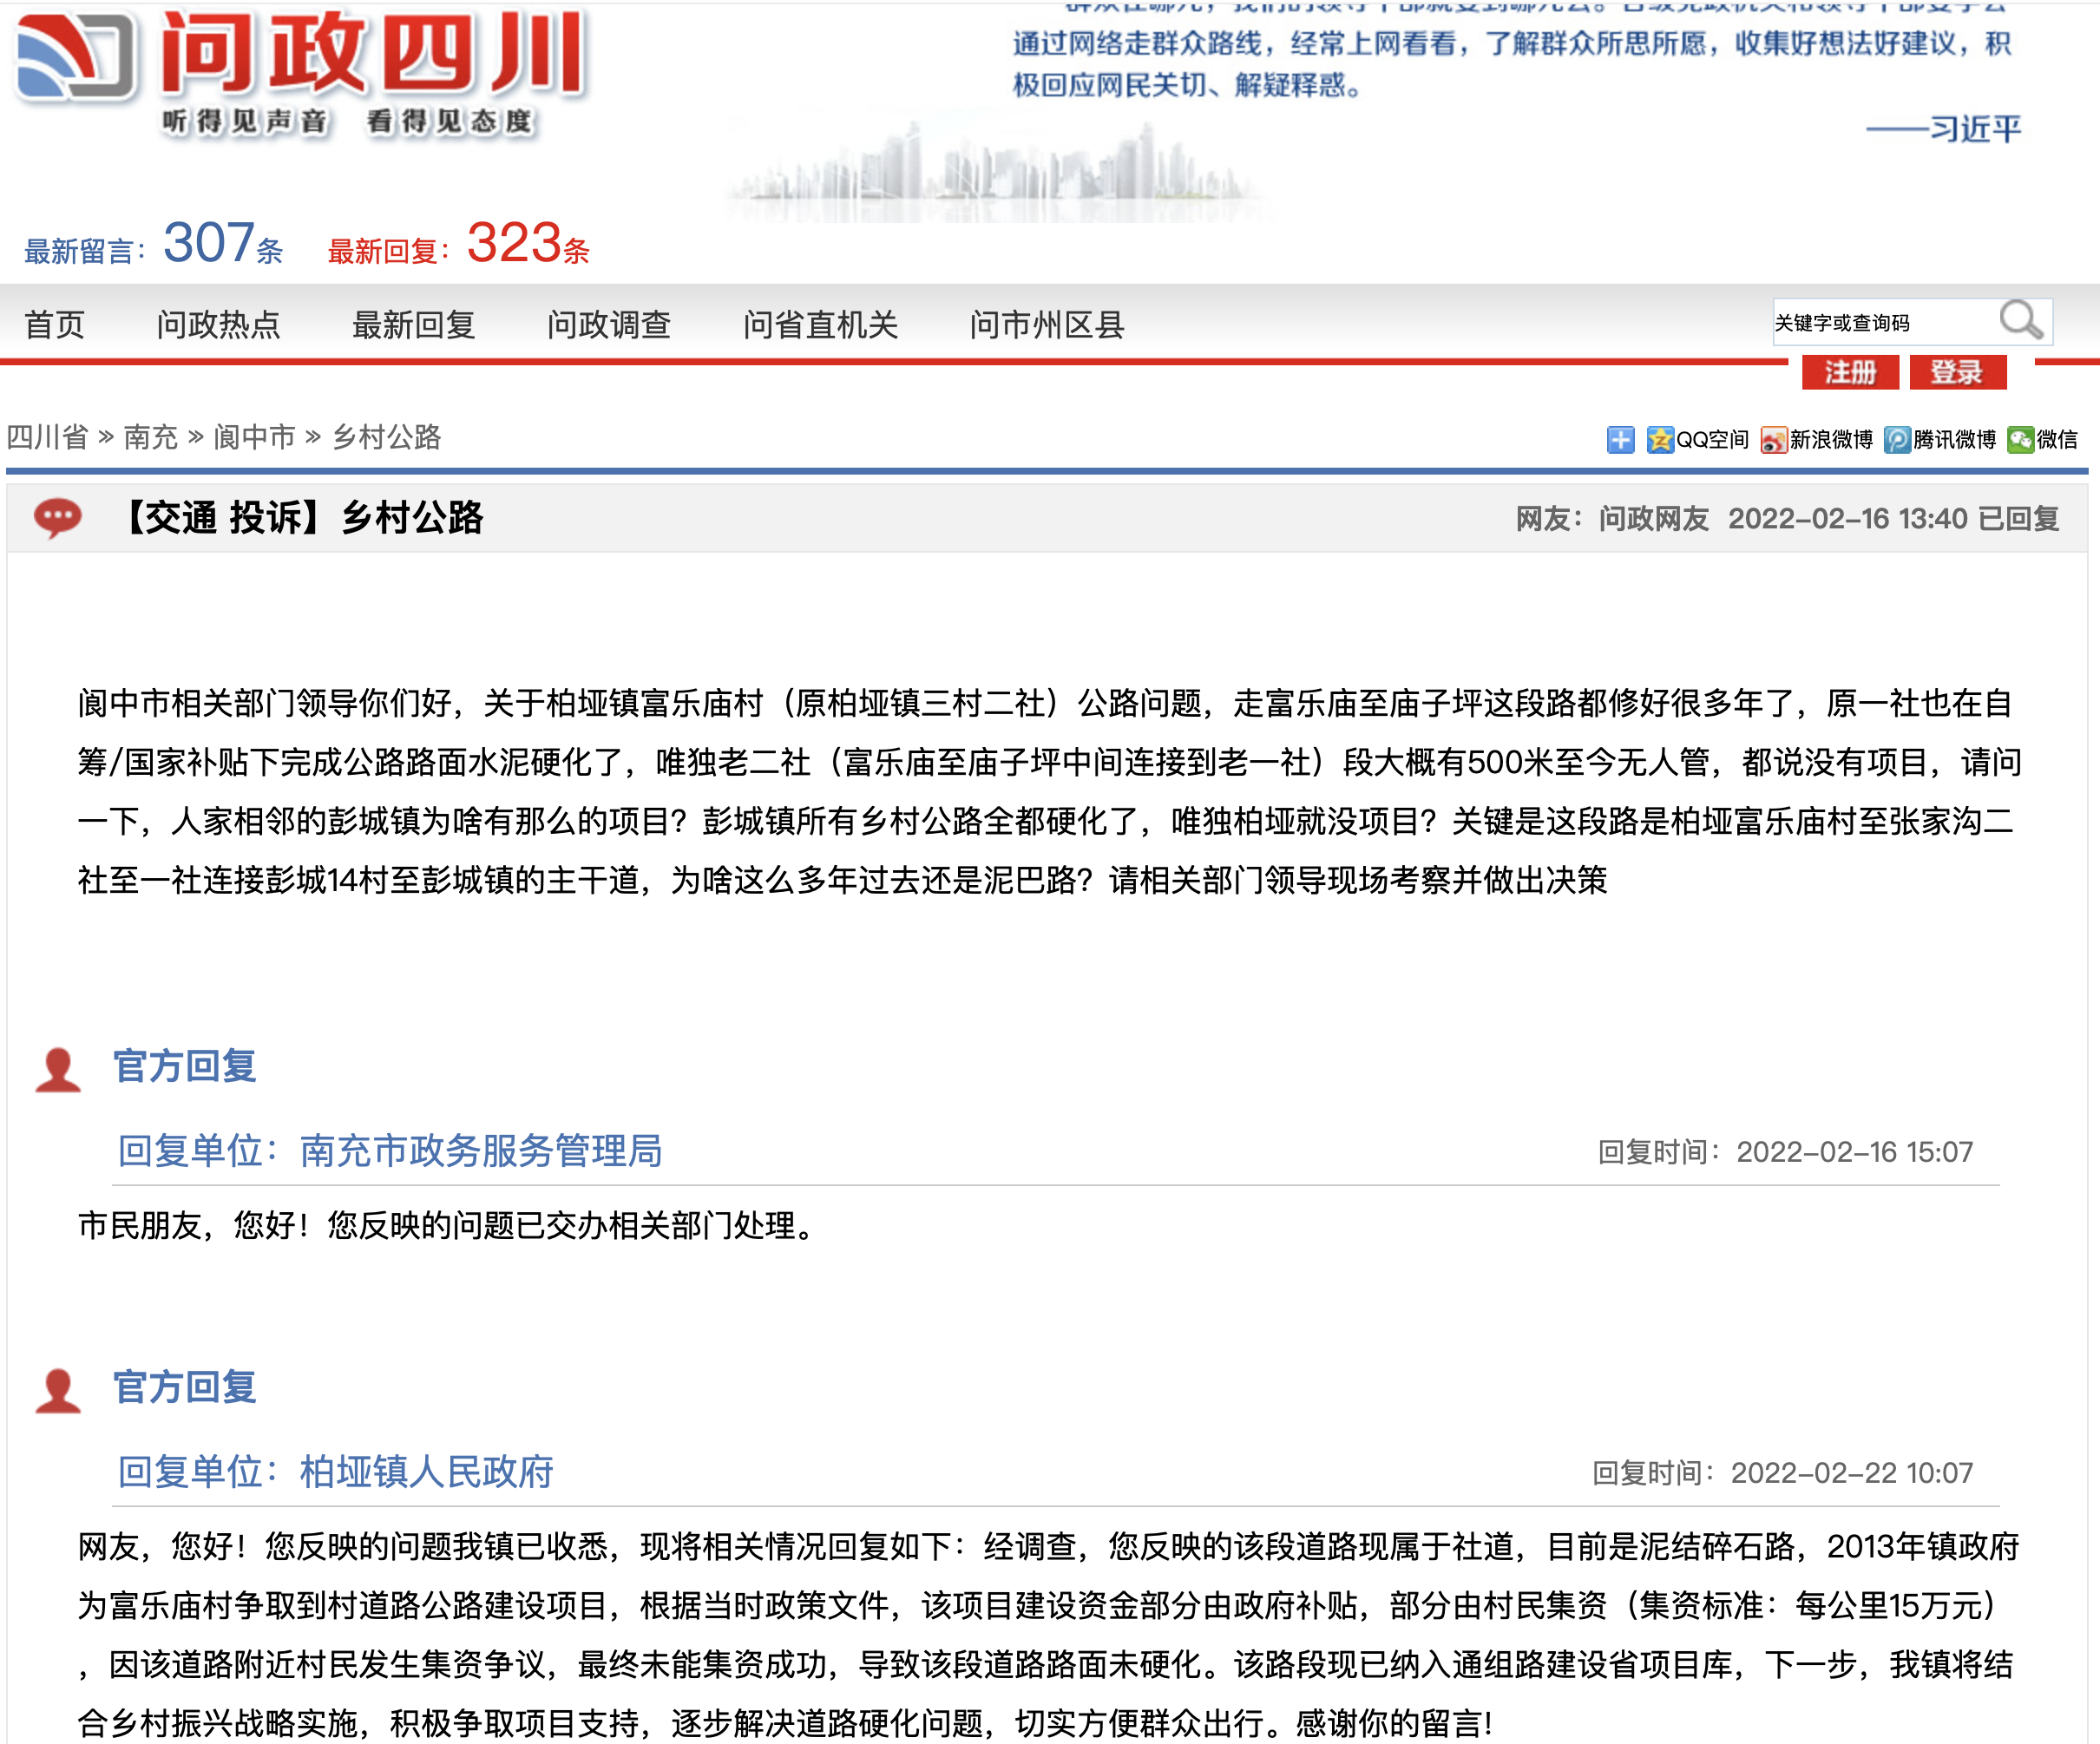Click avatar icon beside first 官方回复
Image resolution: width=2100 pixels, height=1744 pixels.
58,1069
